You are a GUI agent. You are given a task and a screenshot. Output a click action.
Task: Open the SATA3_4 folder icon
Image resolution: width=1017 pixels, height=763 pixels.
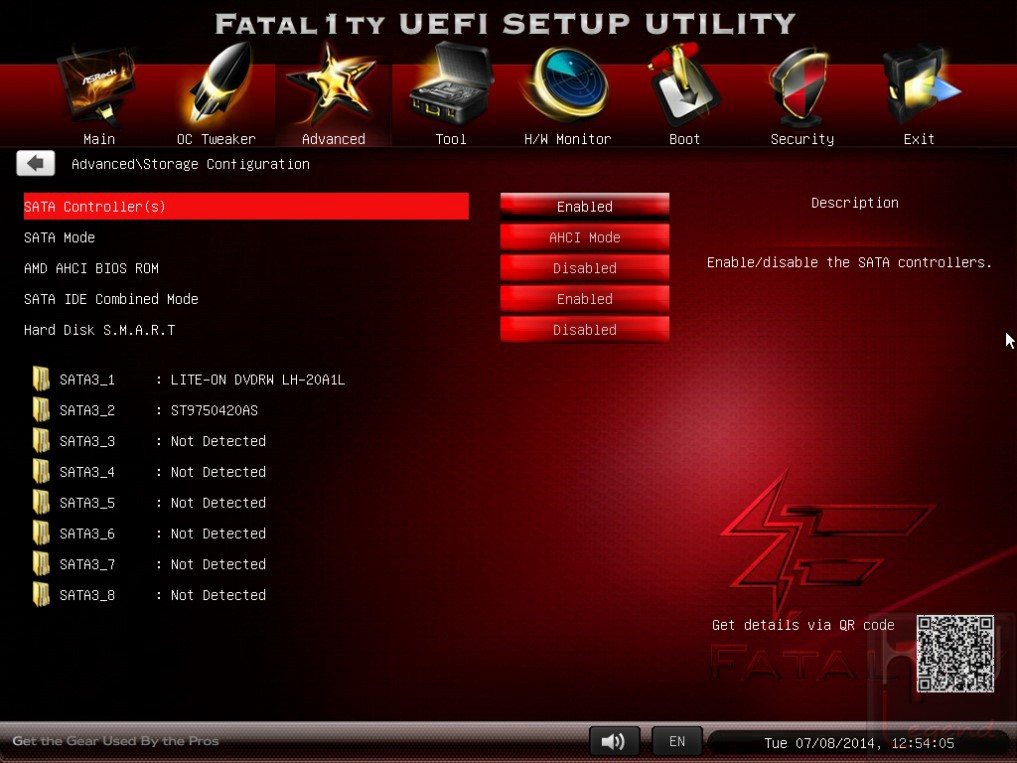click(x=41, y=472)
